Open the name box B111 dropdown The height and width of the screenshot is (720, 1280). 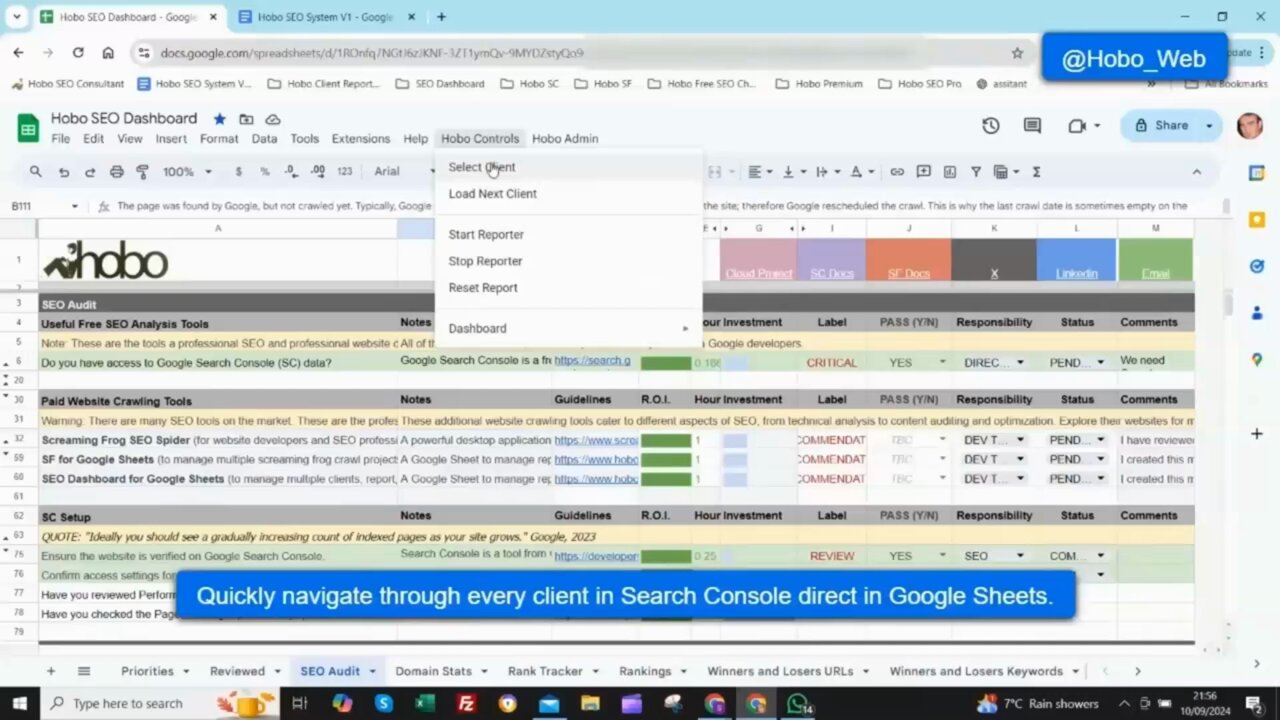click(x=74, y=206)
